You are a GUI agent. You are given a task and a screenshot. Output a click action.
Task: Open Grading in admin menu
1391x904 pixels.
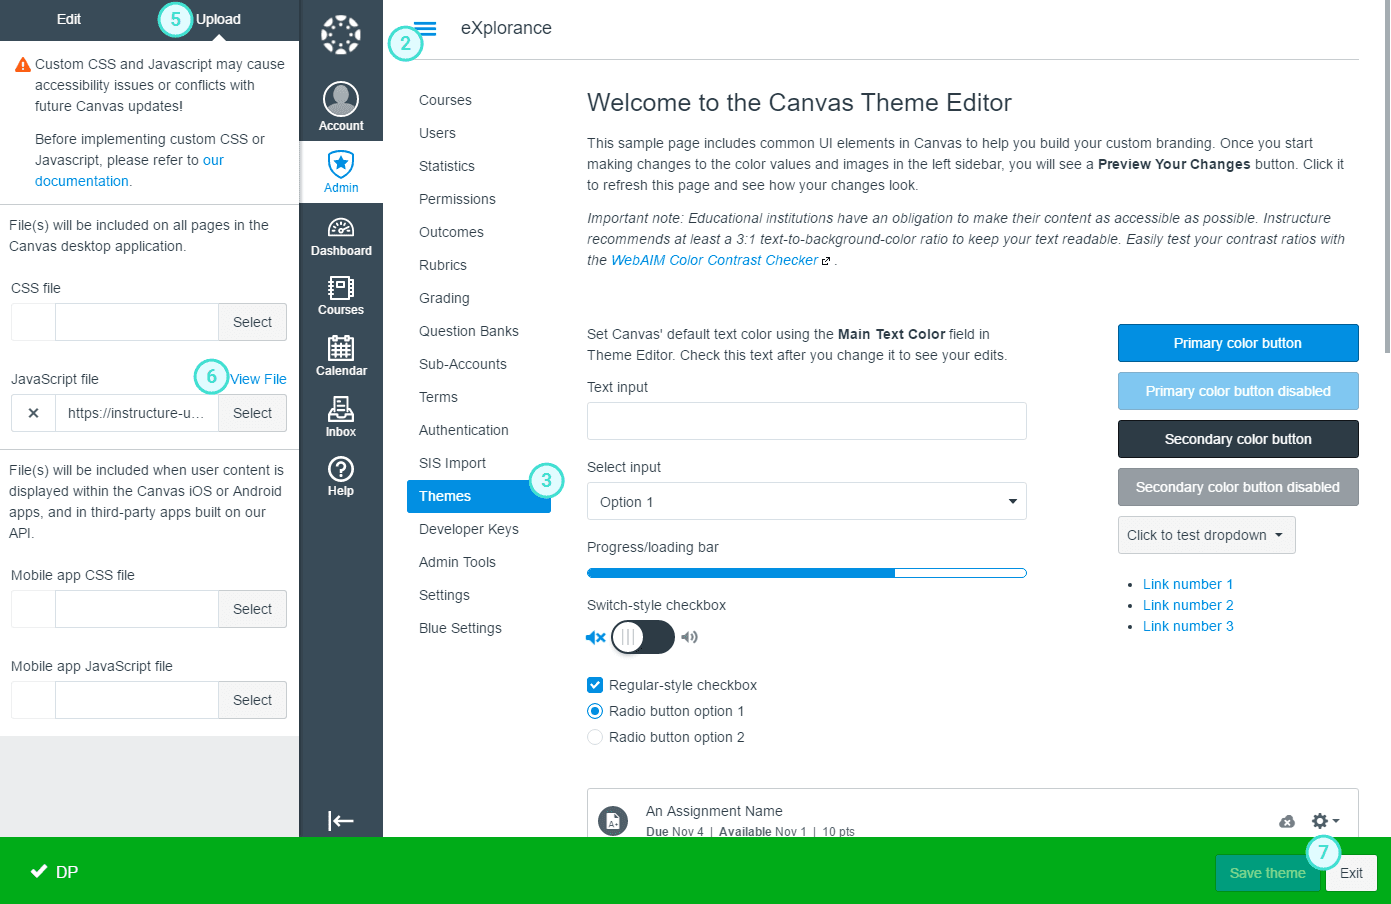click(x=444, y=298)
